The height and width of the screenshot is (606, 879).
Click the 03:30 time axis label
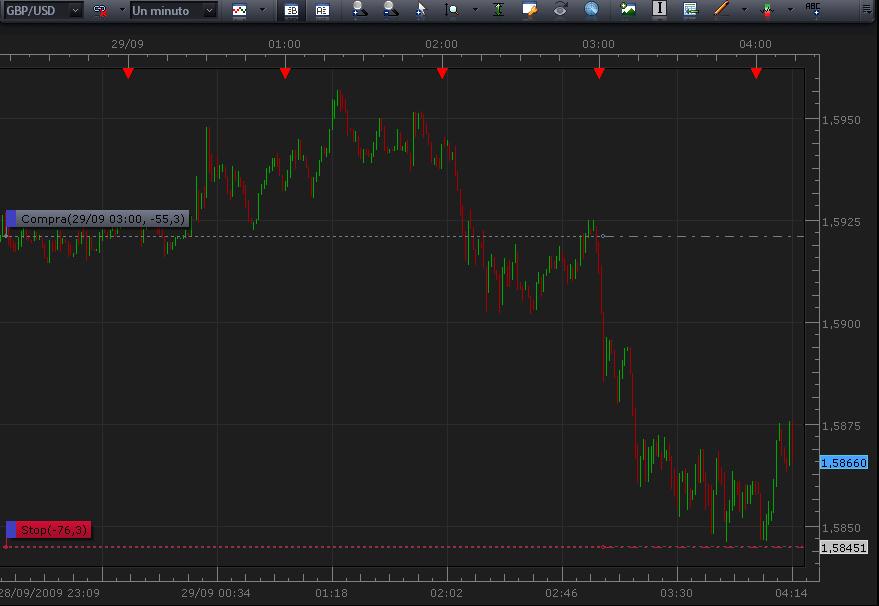coord(677,593)
